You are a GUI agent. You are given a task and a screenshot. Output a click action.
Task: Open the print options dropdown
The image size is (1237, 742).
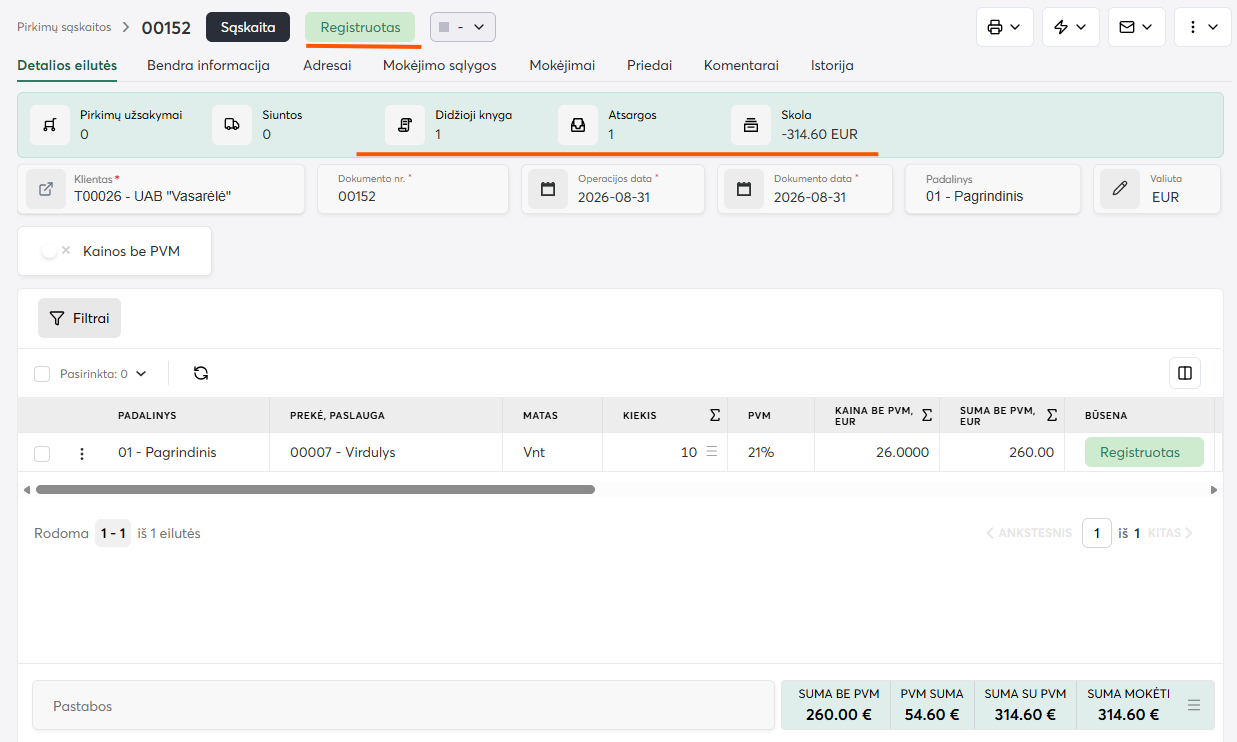(x=1005, y=27)
